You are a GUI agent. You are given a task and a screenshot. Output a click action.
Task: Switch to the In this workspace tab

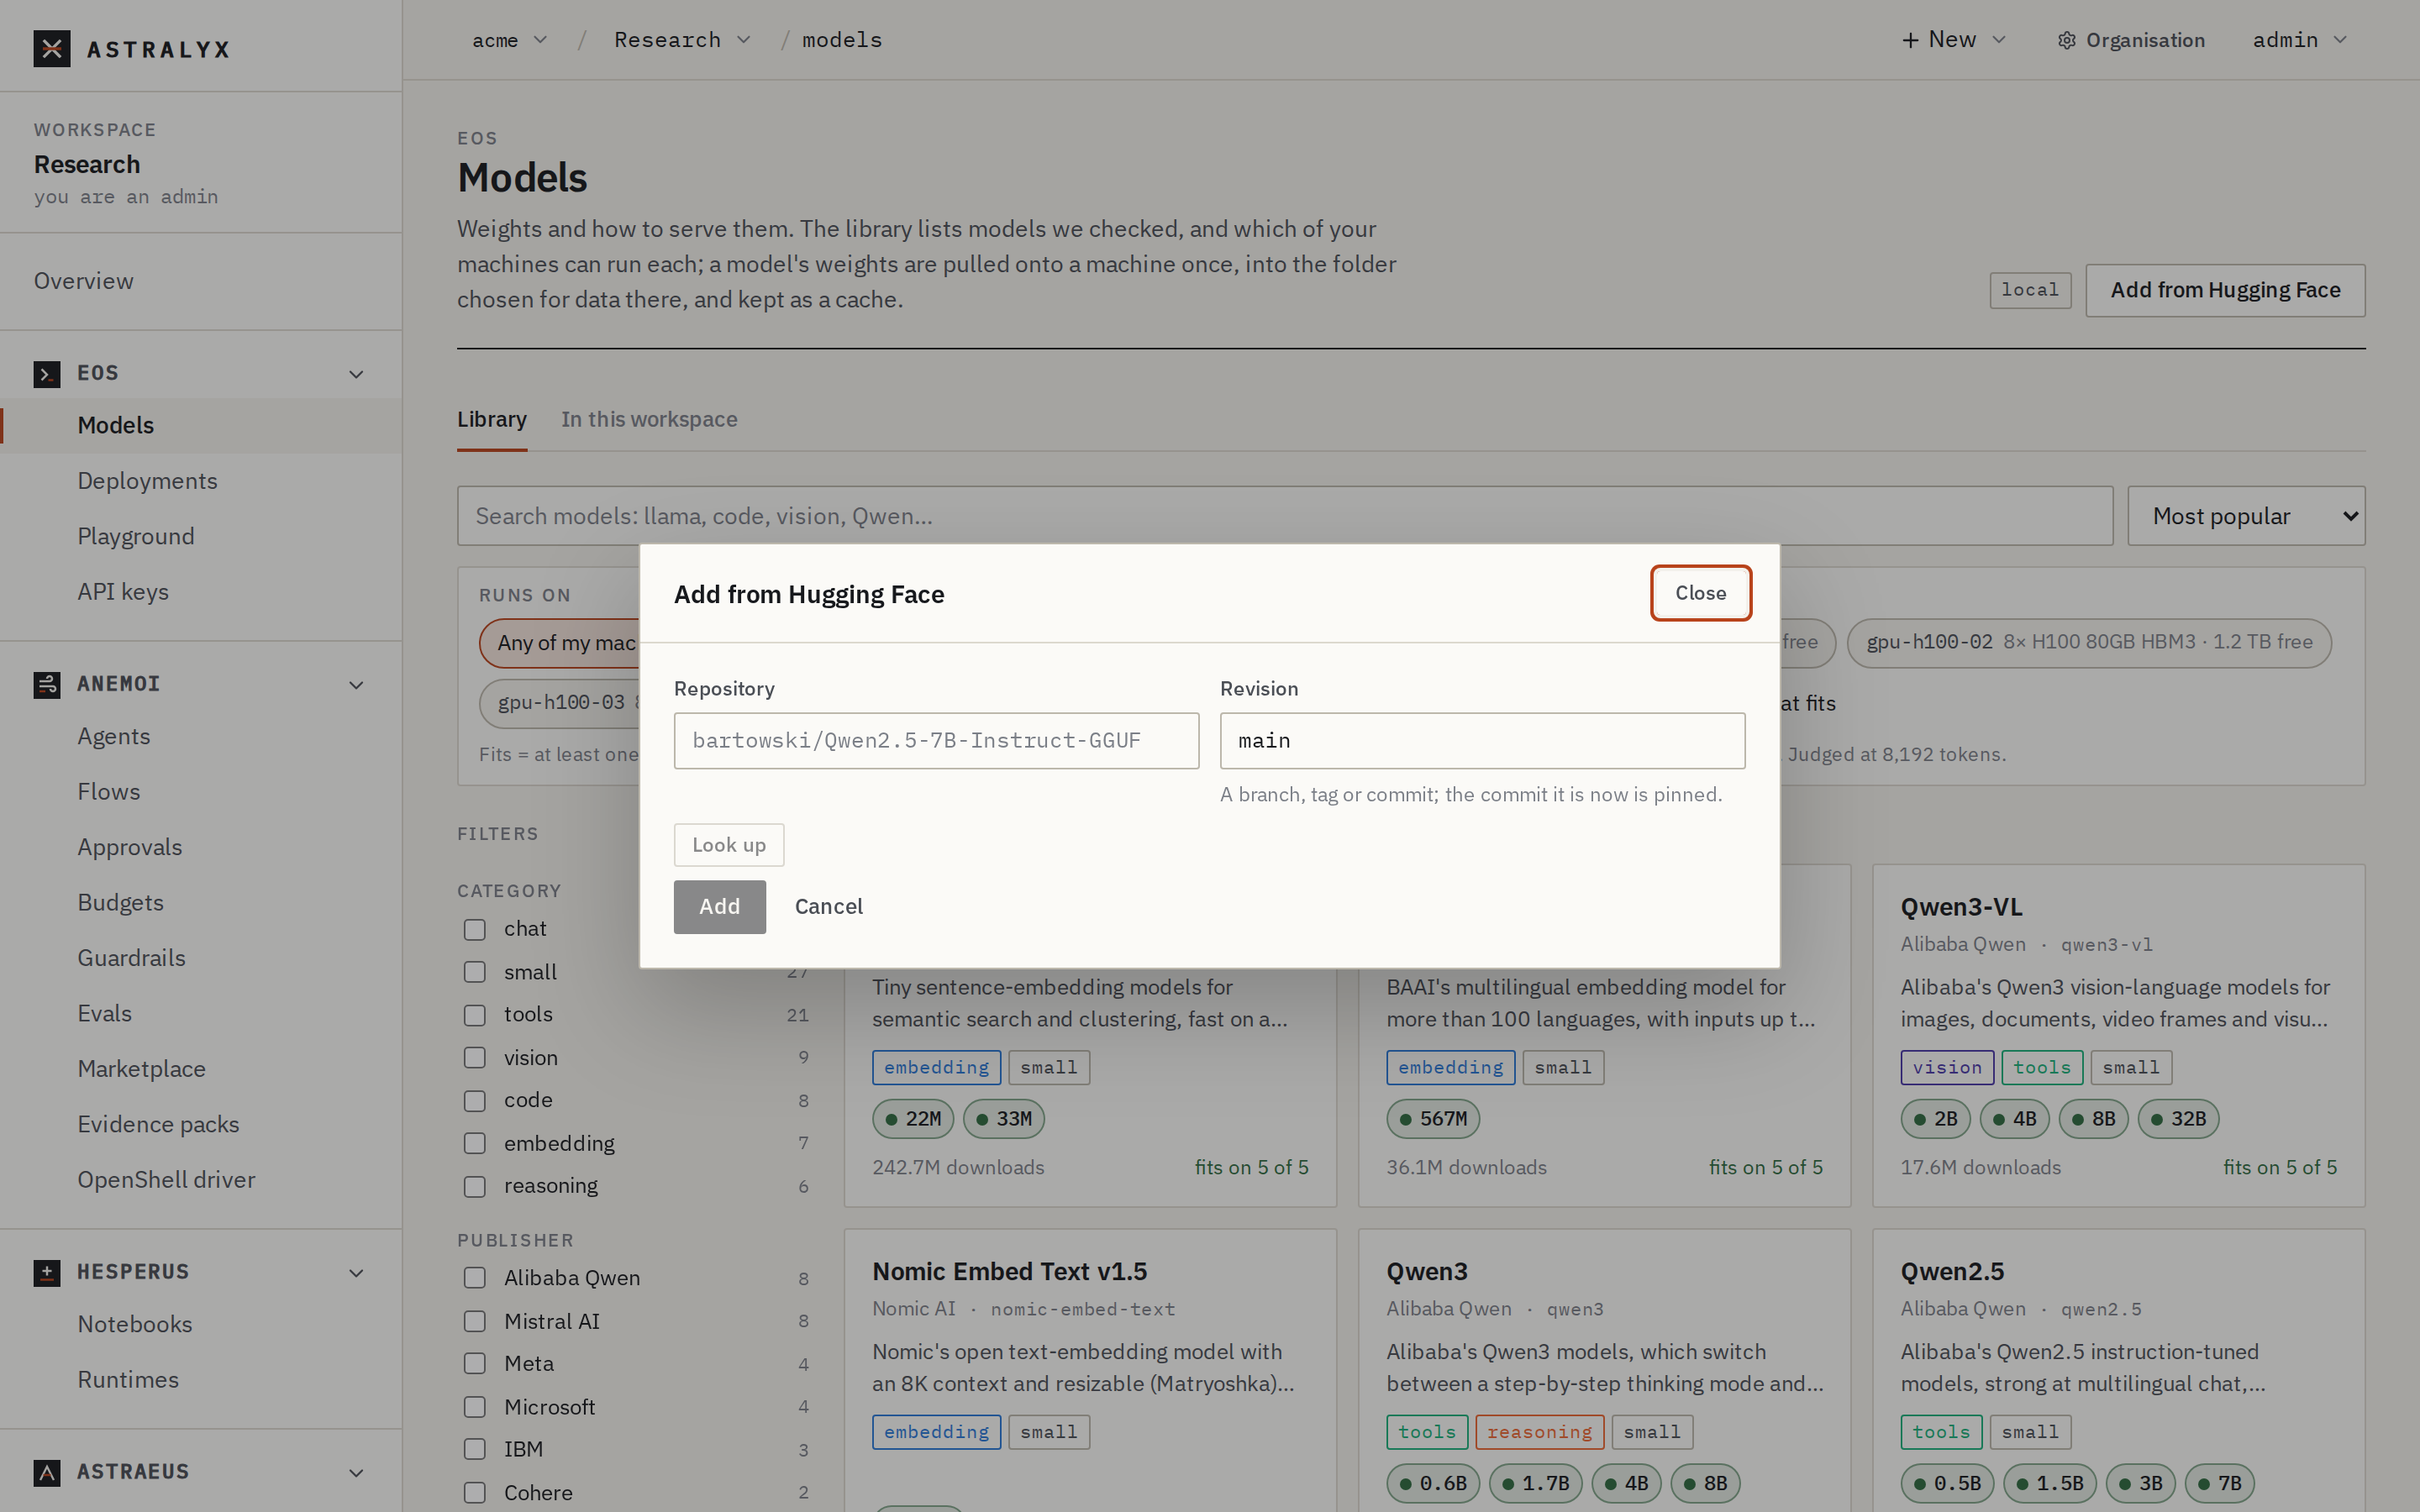click(649, 420)
